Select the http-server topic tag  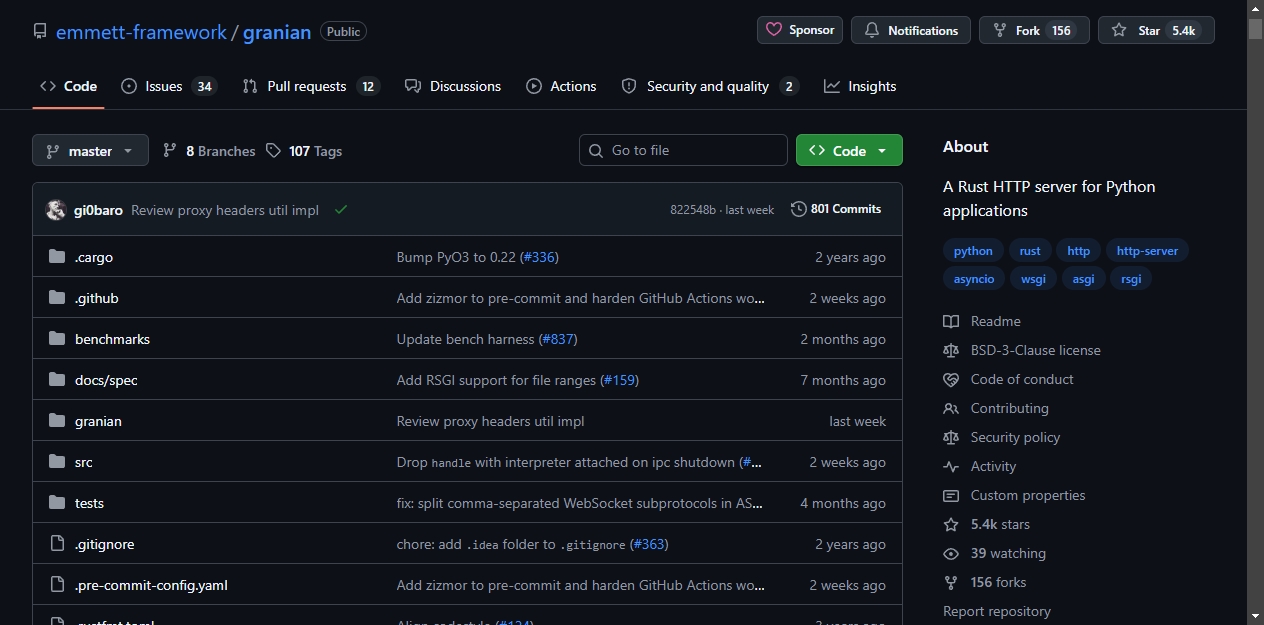[x=1147, y=251]
